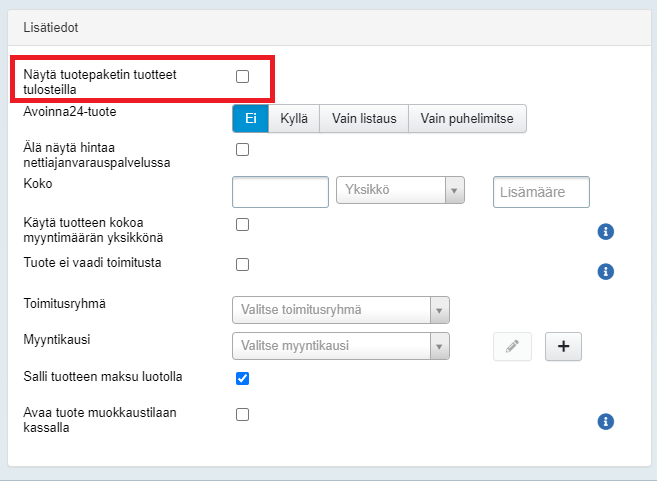
Task: Enable 'Näytä tuotepaketin tuotteet tulosteilla' checkbox
Action: coord(242,76)
